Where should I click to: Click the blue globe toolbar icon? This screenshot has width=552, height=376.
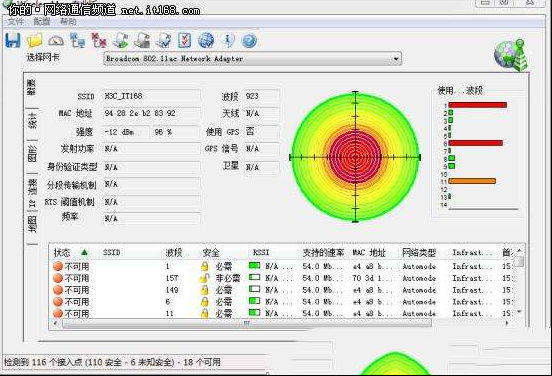pos(206,40)
